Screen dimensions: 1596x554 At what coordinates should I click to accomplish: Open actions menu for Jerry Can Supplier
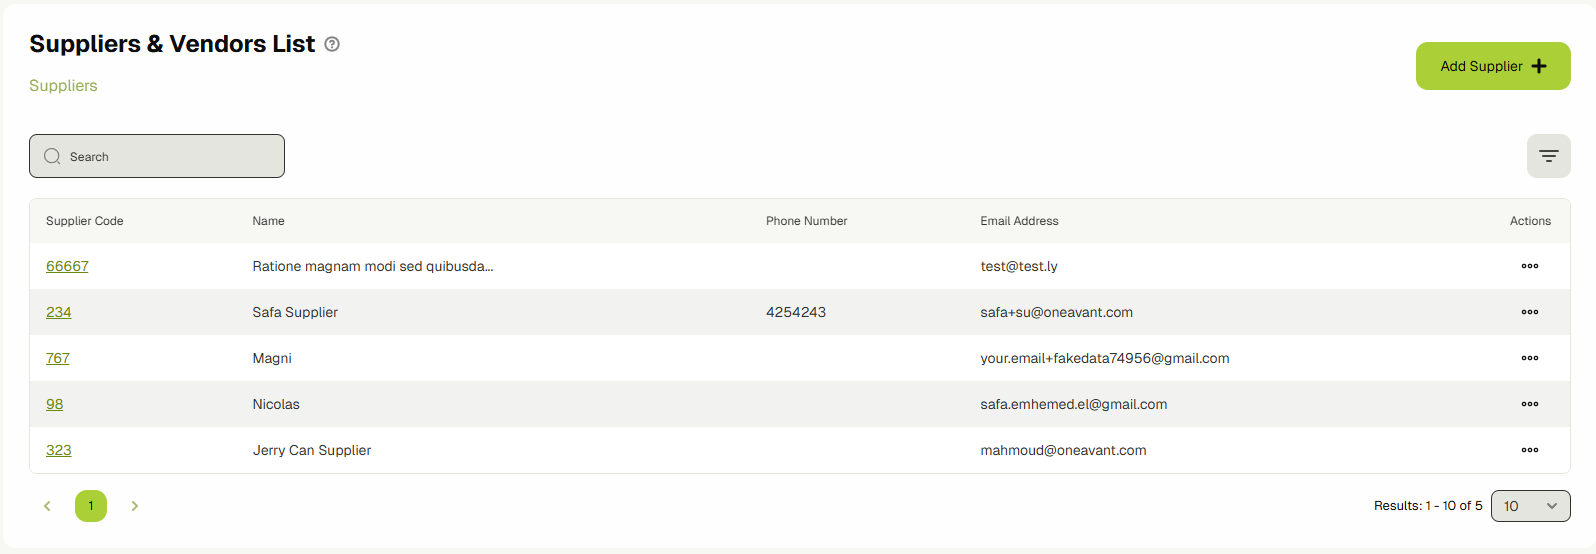tap(1529, 450)
